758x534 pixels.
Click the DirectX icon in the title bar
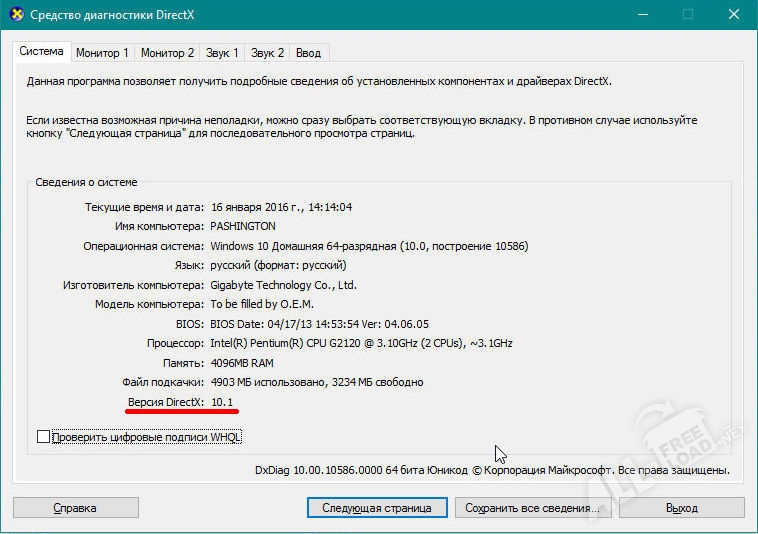tap(15, 15)
